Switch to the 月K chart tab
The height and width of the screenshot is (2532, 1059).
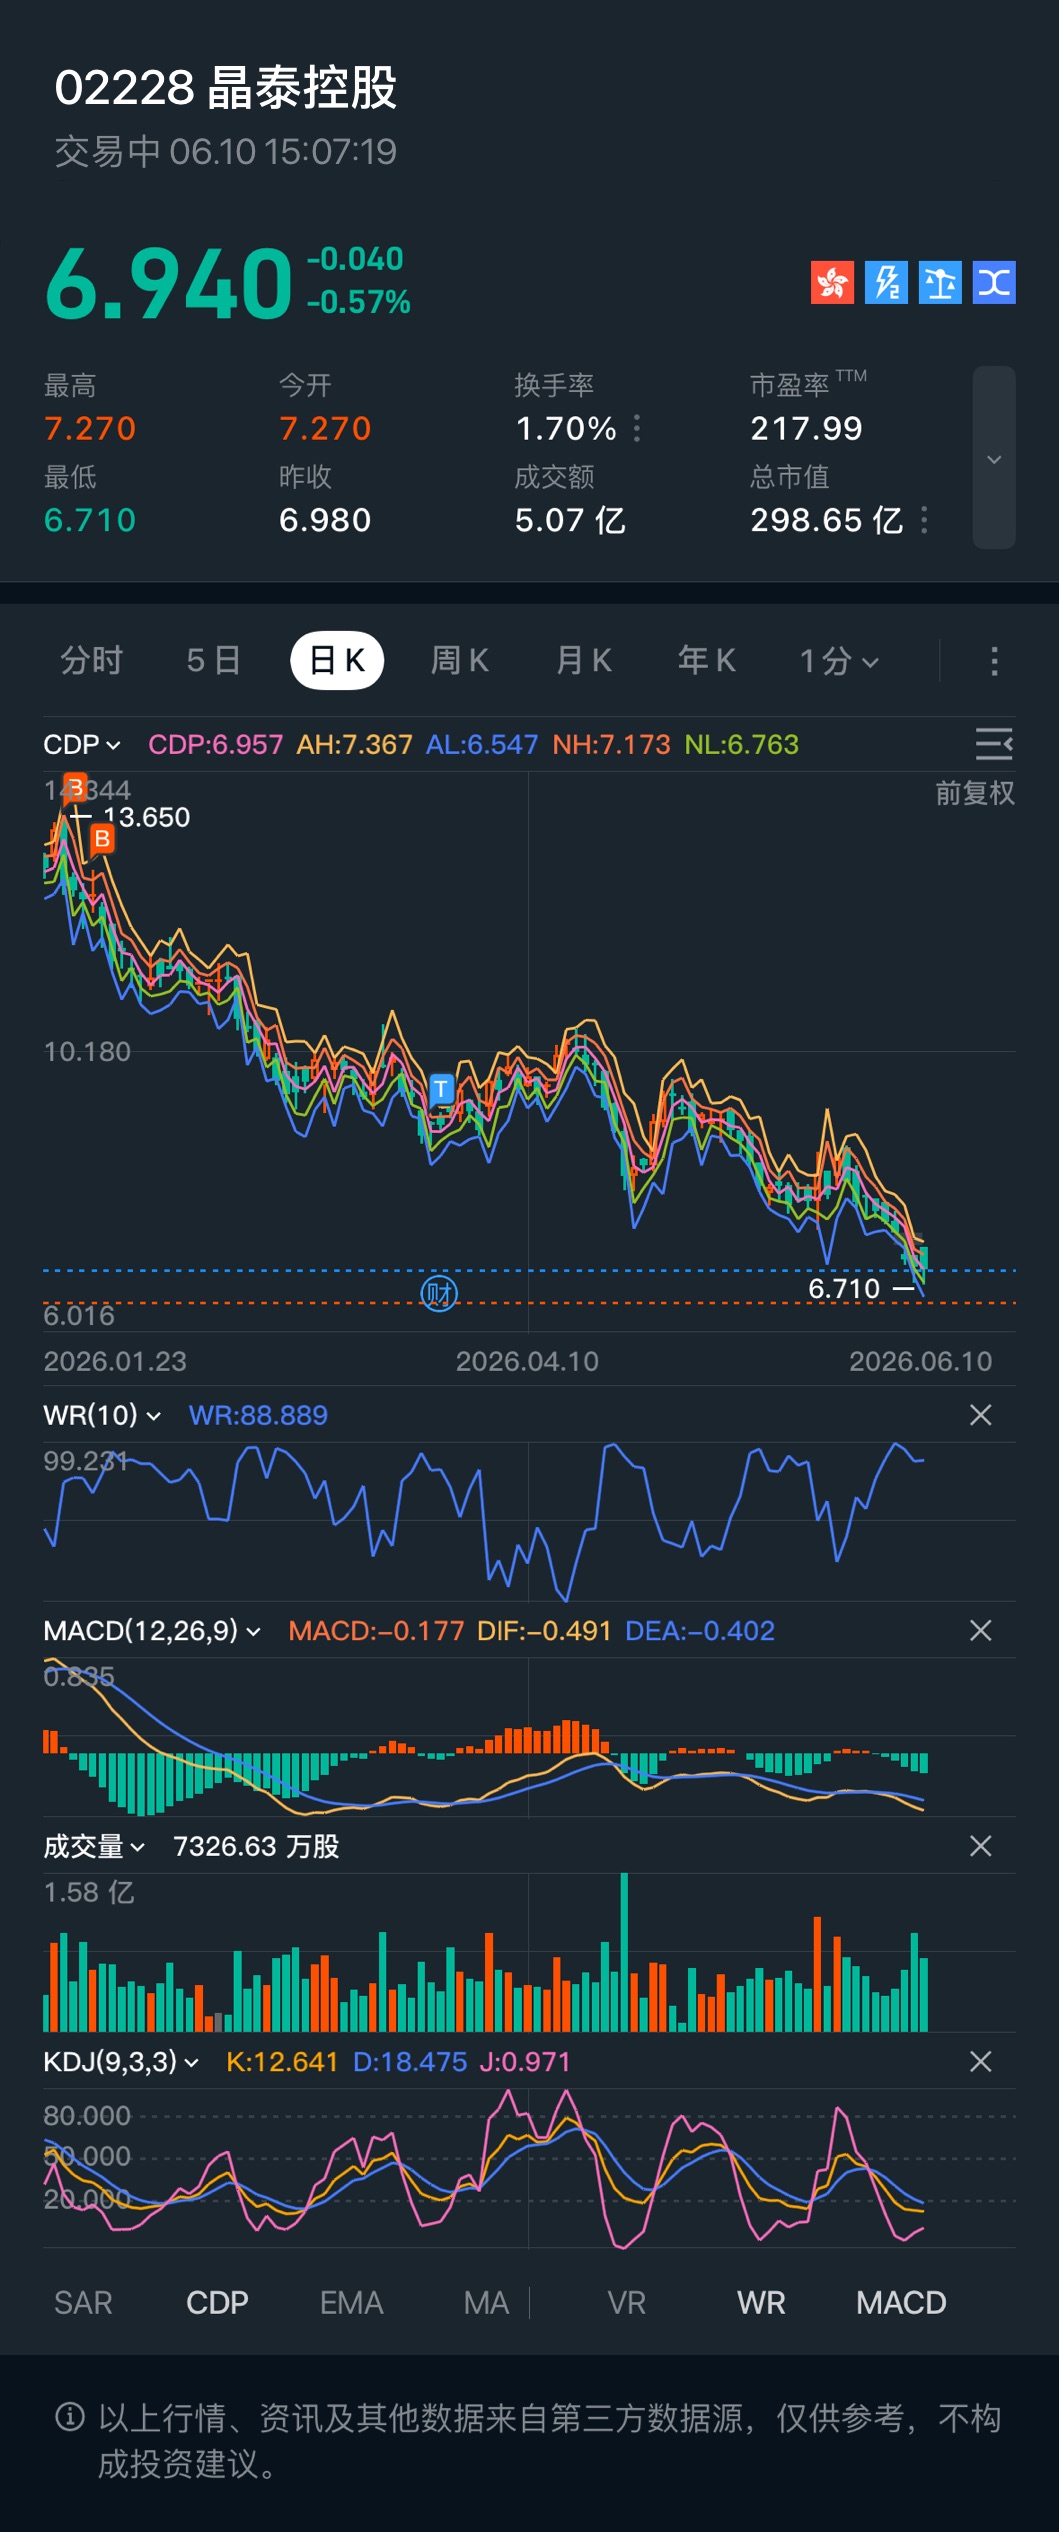click(584, 661)
